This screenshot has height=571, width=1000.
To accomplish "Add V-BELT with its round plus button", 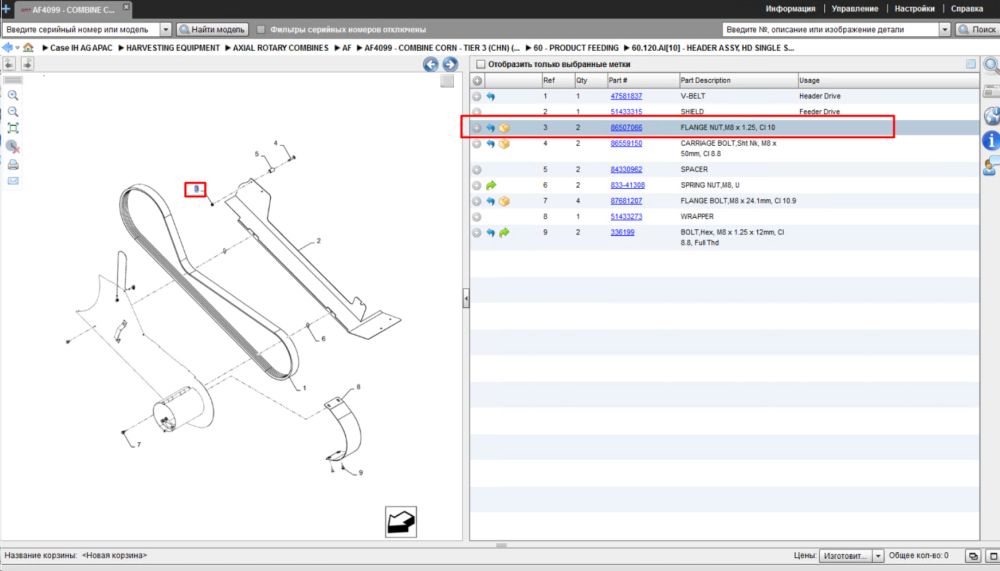I will click(476, 96).
